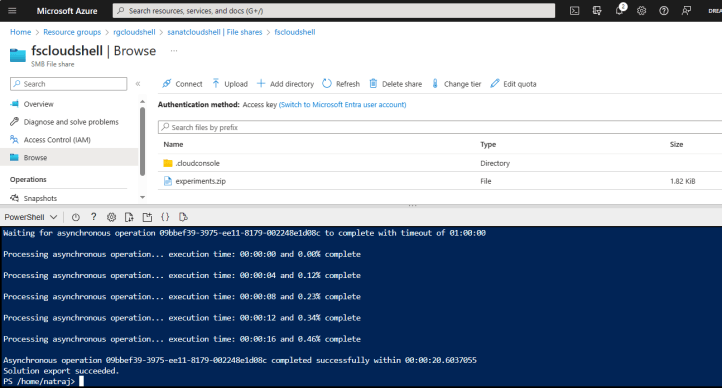The width and height of the screenshot is (722, 388).
Task: Go to Resource groups breadcrumb
Action: 72,32
